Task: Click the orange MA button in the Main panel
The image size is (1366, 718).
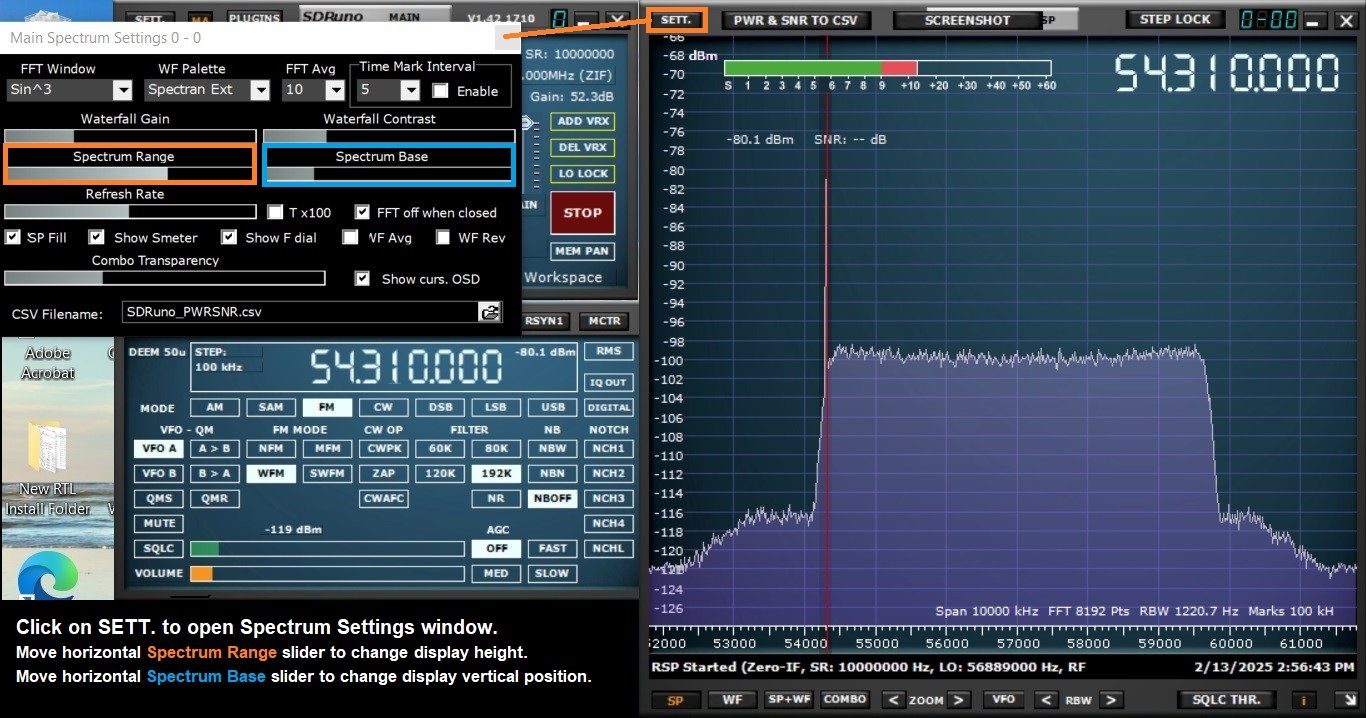Action: 200,18
